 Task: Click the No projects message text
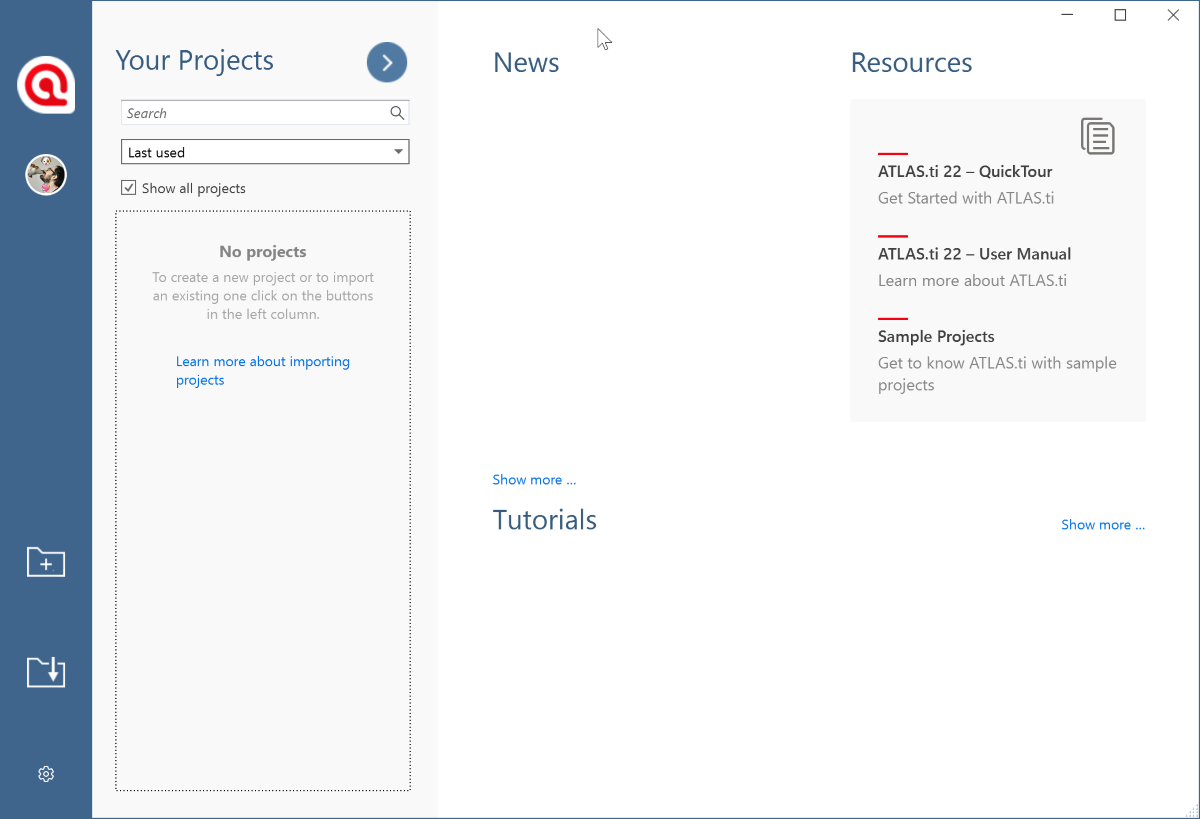[263, 252]
